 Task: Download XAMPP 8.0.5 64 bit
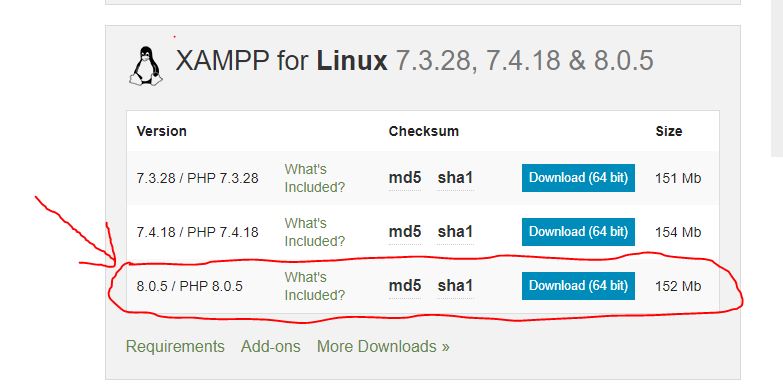pos(578,286)
